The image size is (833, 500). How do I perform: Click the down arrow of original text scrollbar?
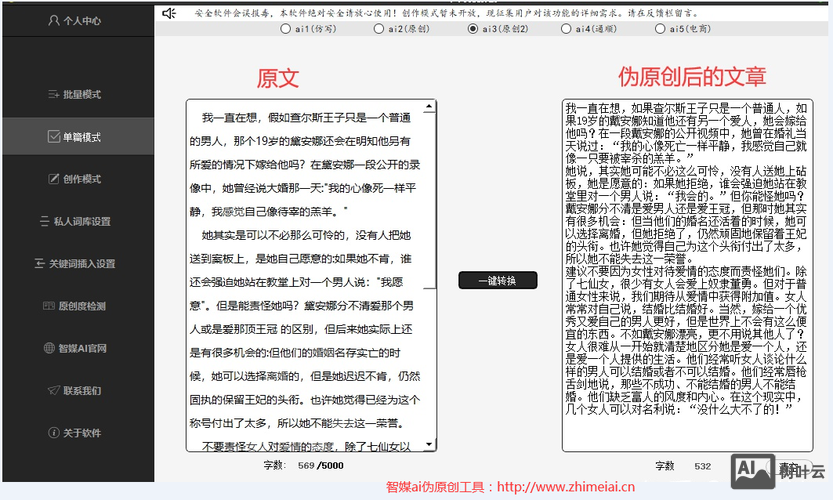(x=430, y=445)
